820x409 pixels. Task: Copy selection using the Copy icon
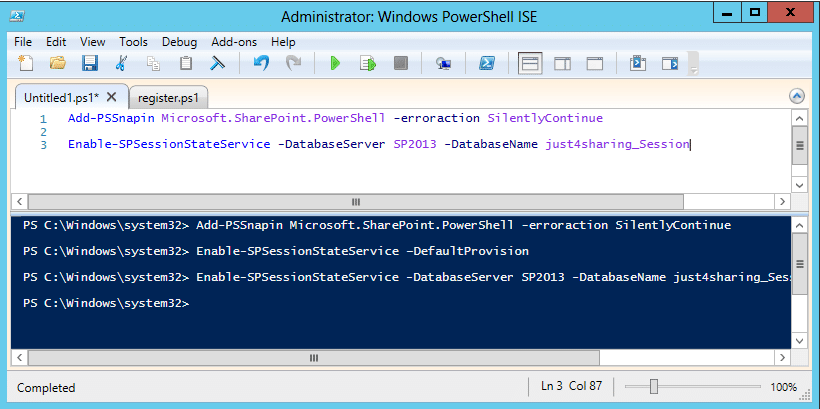point(153,64)
